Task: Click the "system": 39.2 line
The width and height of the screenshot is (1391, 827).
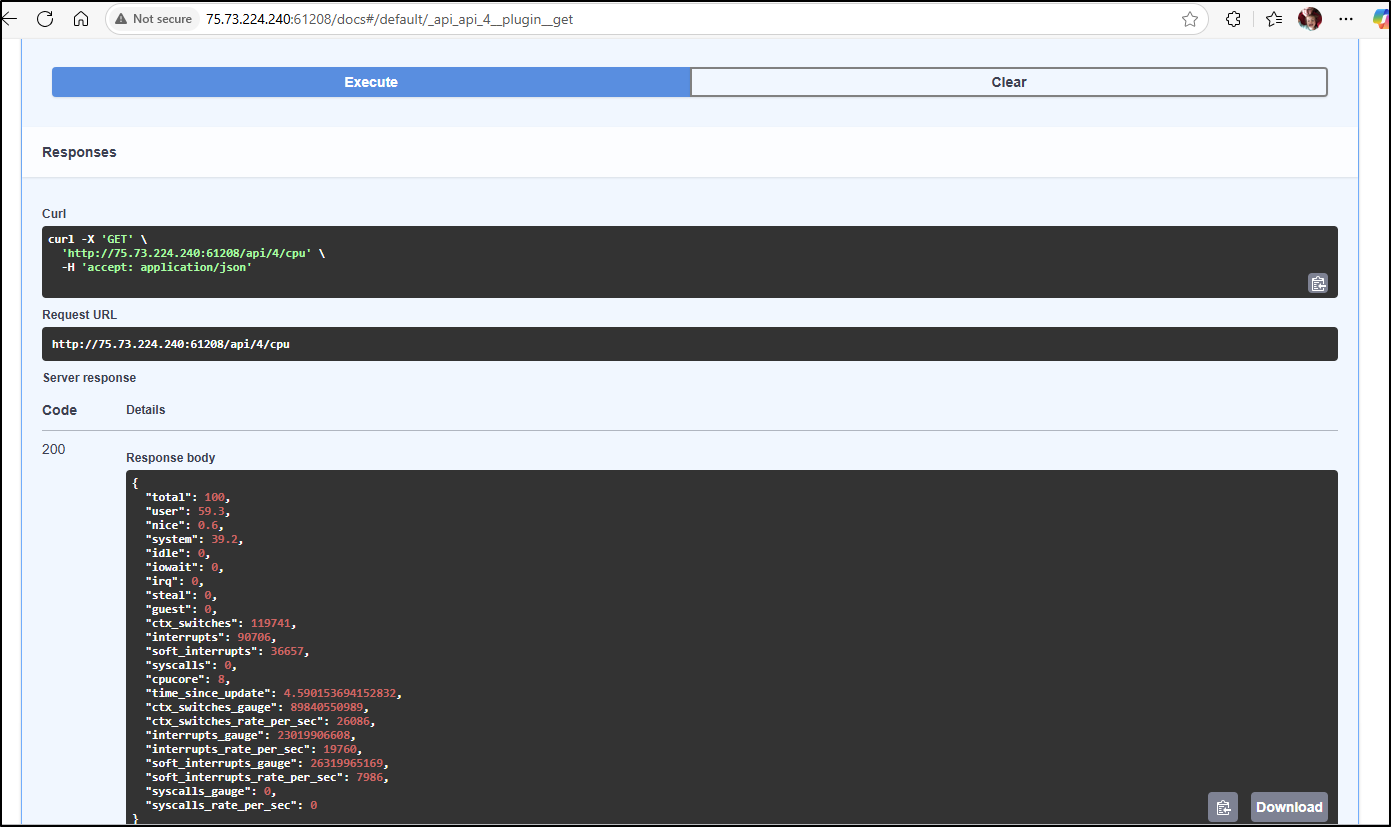Action: 195,539
